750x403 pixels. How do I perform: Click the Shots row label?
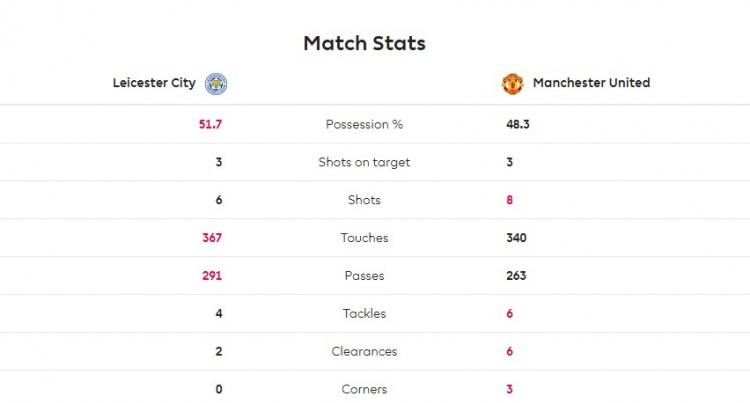pyautogui.click(x=364, y=200)
